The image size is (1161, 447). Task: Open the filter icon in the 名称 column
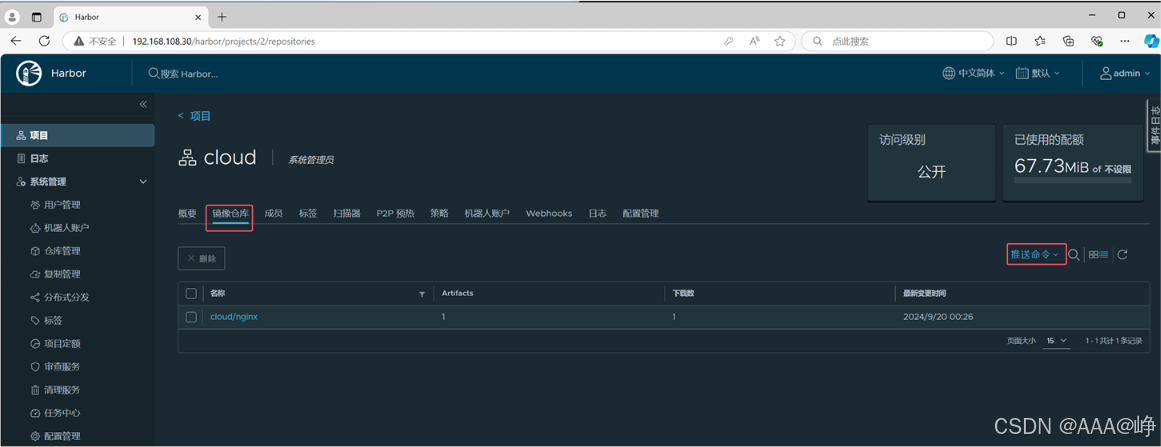422,294
